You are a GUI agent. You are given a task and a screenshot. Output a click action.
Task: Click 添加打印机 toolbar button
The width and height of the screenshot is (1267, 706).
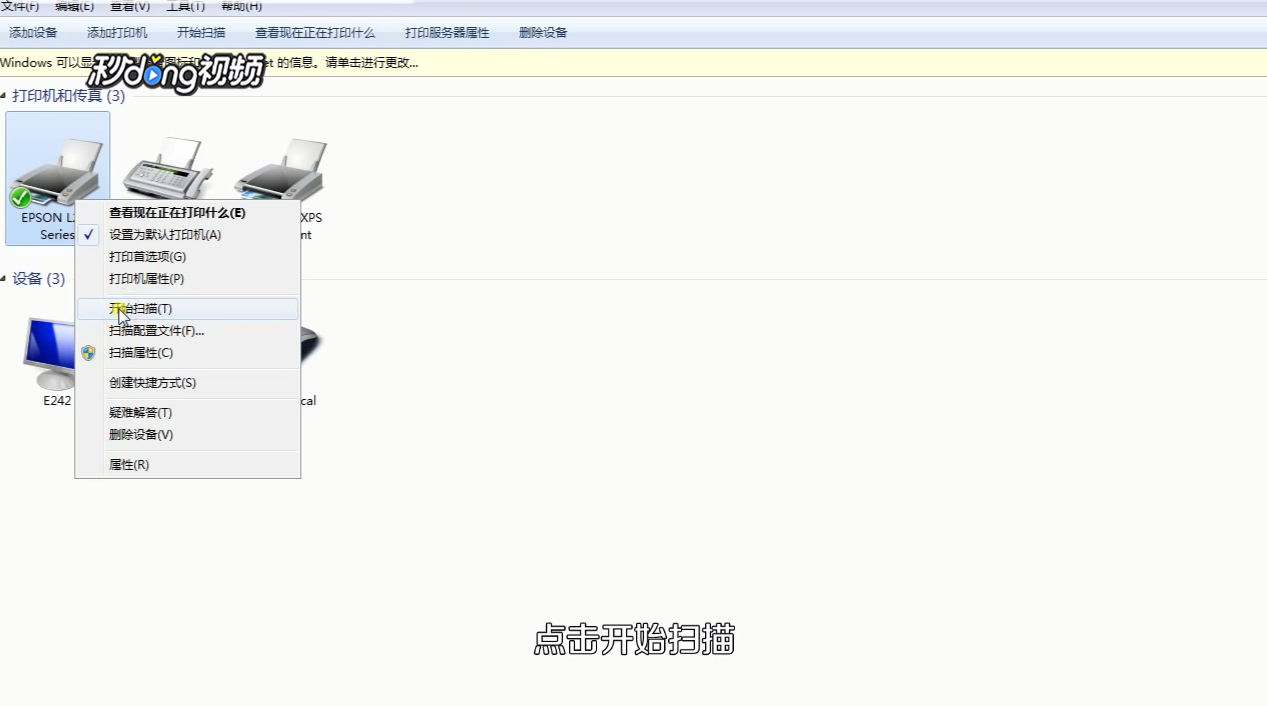click(x=117, y=33)
